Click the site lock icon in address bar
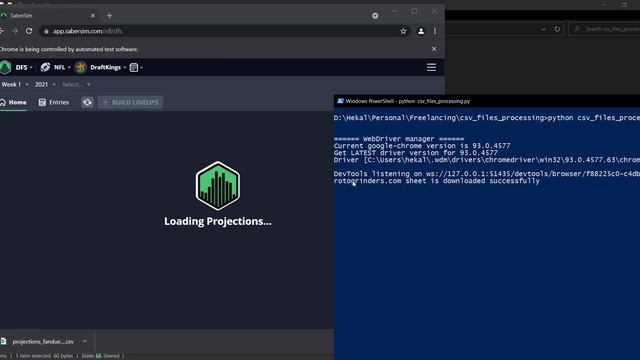The height and width of the screenshot is (360, 640). (46, 31)
